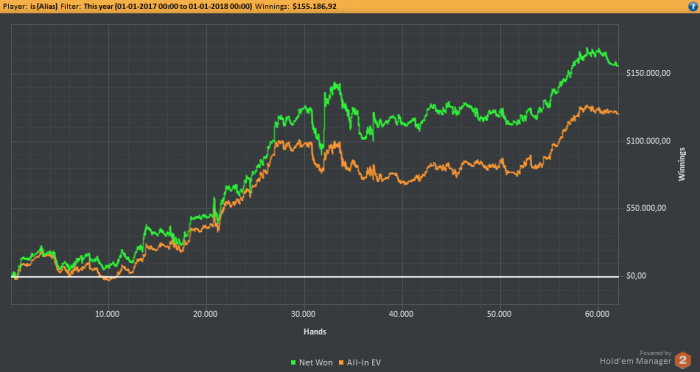
Task: Click the 60.000 hands axis label
Action: point(597,314)
